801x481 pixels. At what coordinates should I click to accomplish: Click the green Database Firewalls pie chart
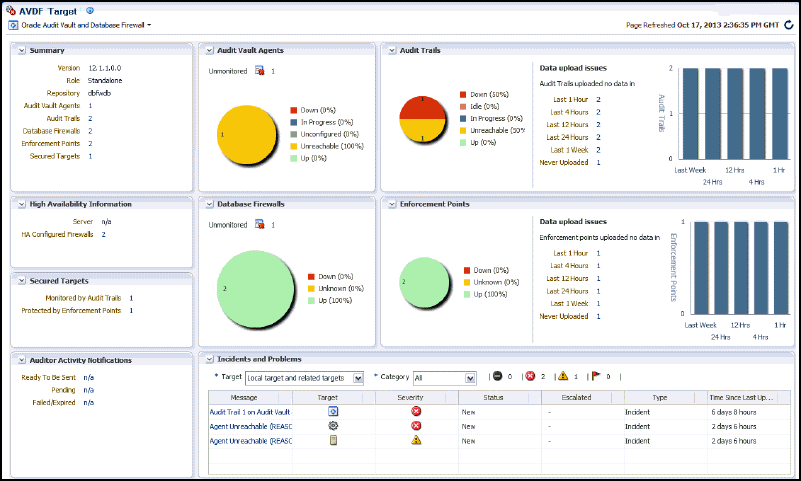click(256, 289)
